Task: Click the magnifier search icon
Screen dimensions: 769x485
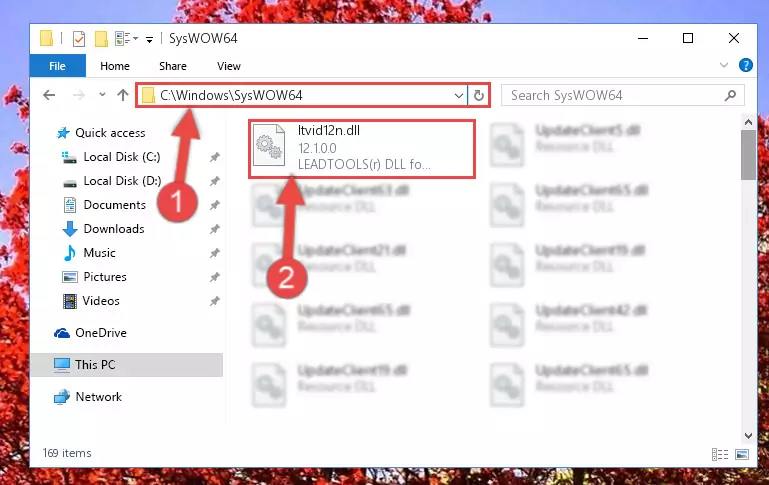Action: [x=730, y=95]
